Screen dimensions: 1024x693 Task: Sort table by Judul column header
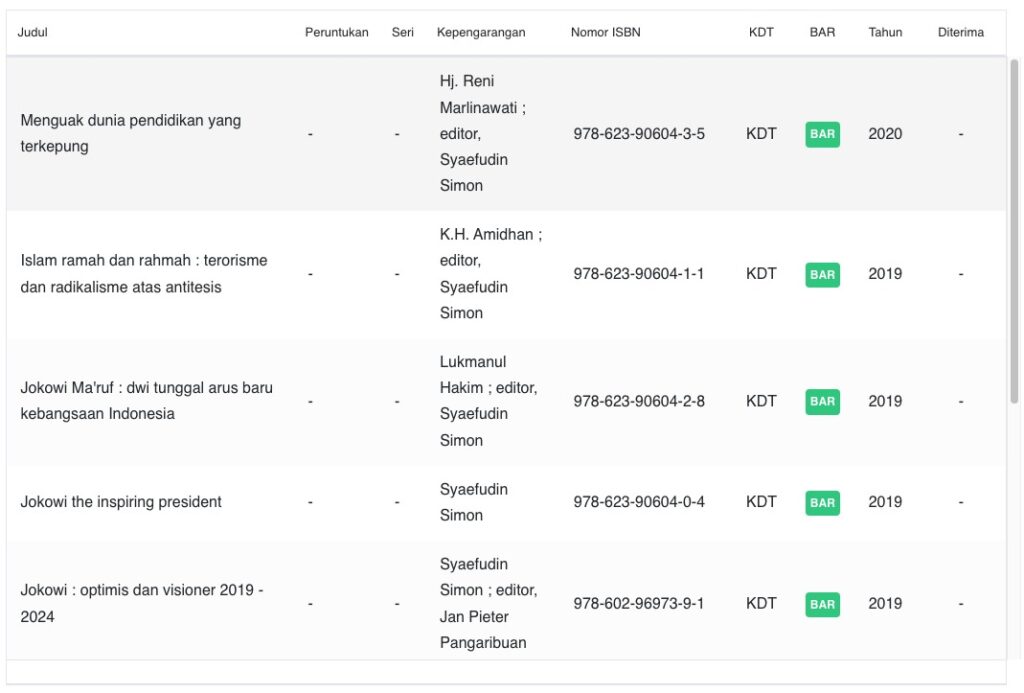[33, 32]
